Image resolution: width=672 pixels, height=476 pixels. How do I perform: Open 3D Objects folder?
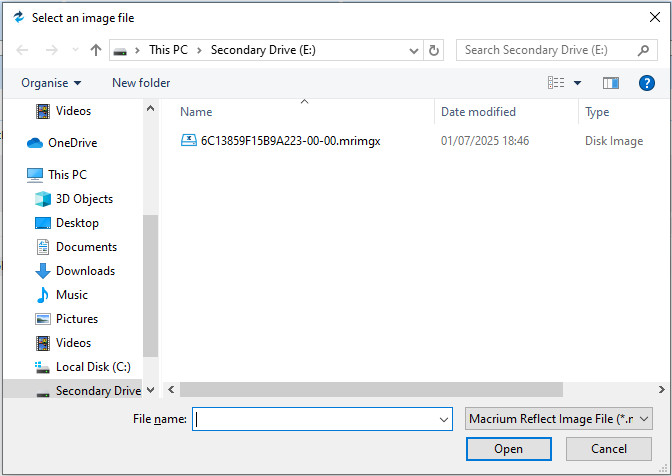(84, 199)
